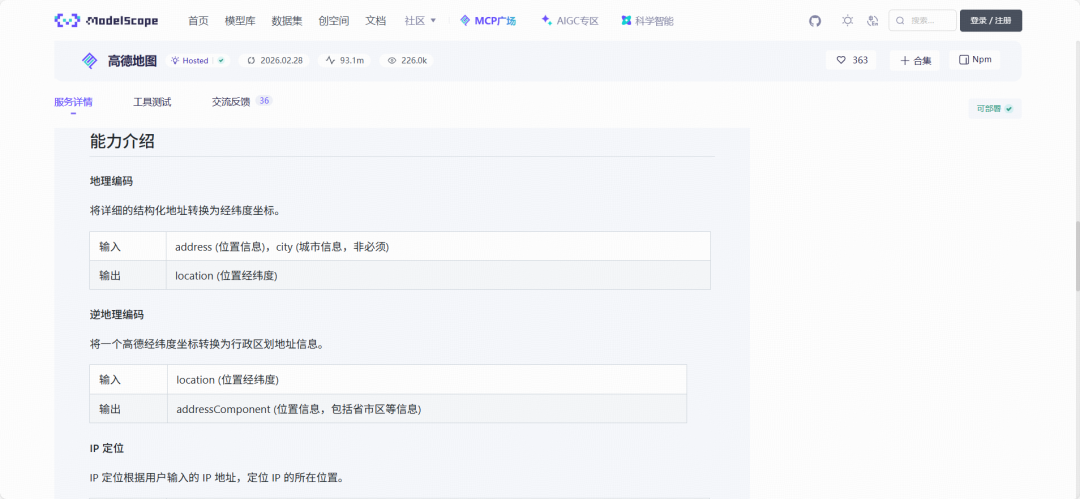Image resolution: width=1080 pixels, height=499 pixels.
Task: Open 创空间 navigation item
Action: point(333,21)
